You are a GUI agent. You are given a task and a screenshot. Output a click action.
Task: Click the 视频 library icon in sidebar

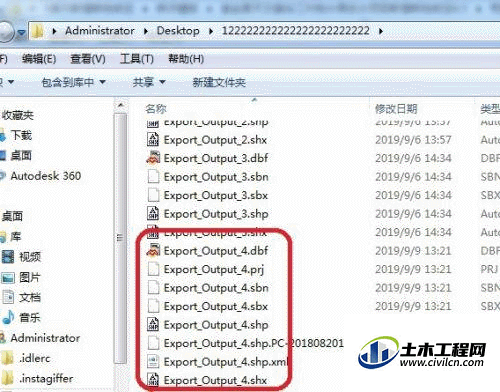8,257
